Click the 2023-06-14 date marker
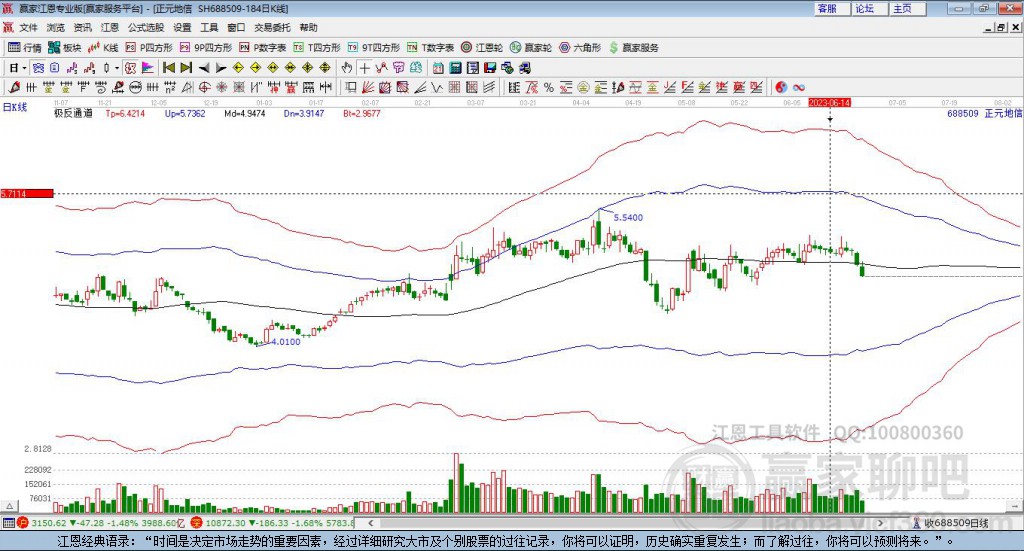 point(829,103)
